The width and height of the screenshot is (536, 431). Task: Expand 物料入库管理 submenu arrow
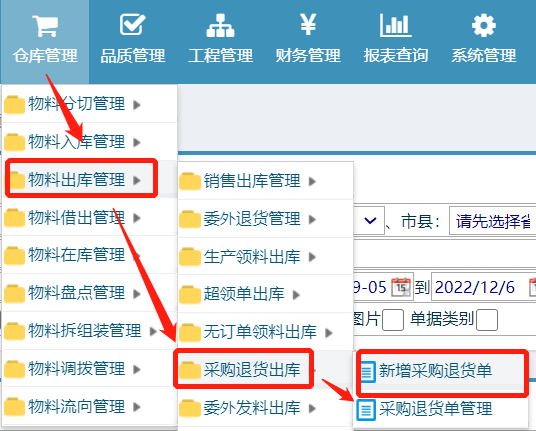pos(137,142)
